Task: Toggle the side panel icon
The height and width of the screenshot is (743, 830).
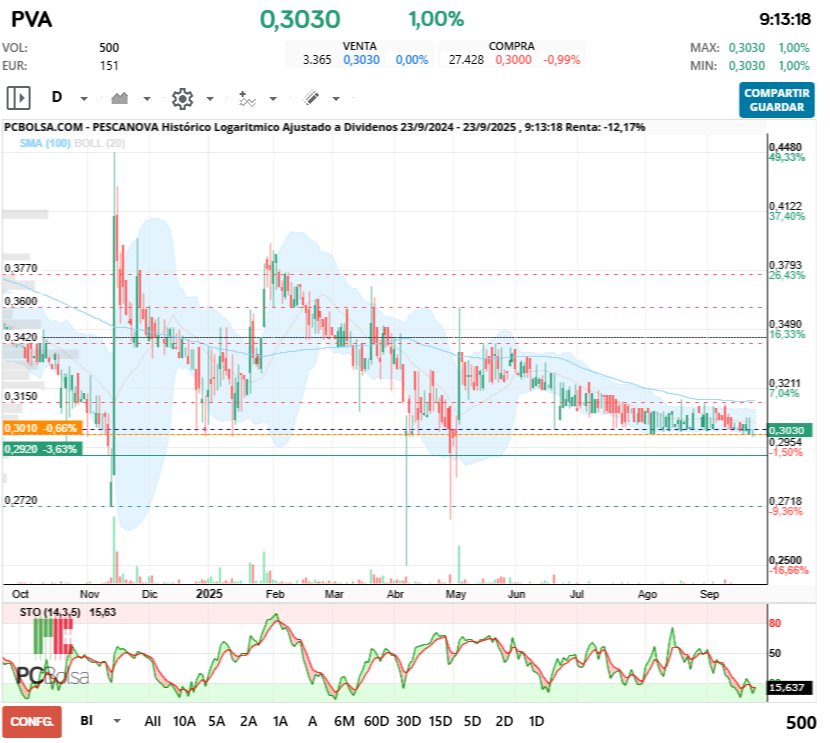Action: [18, 96]
